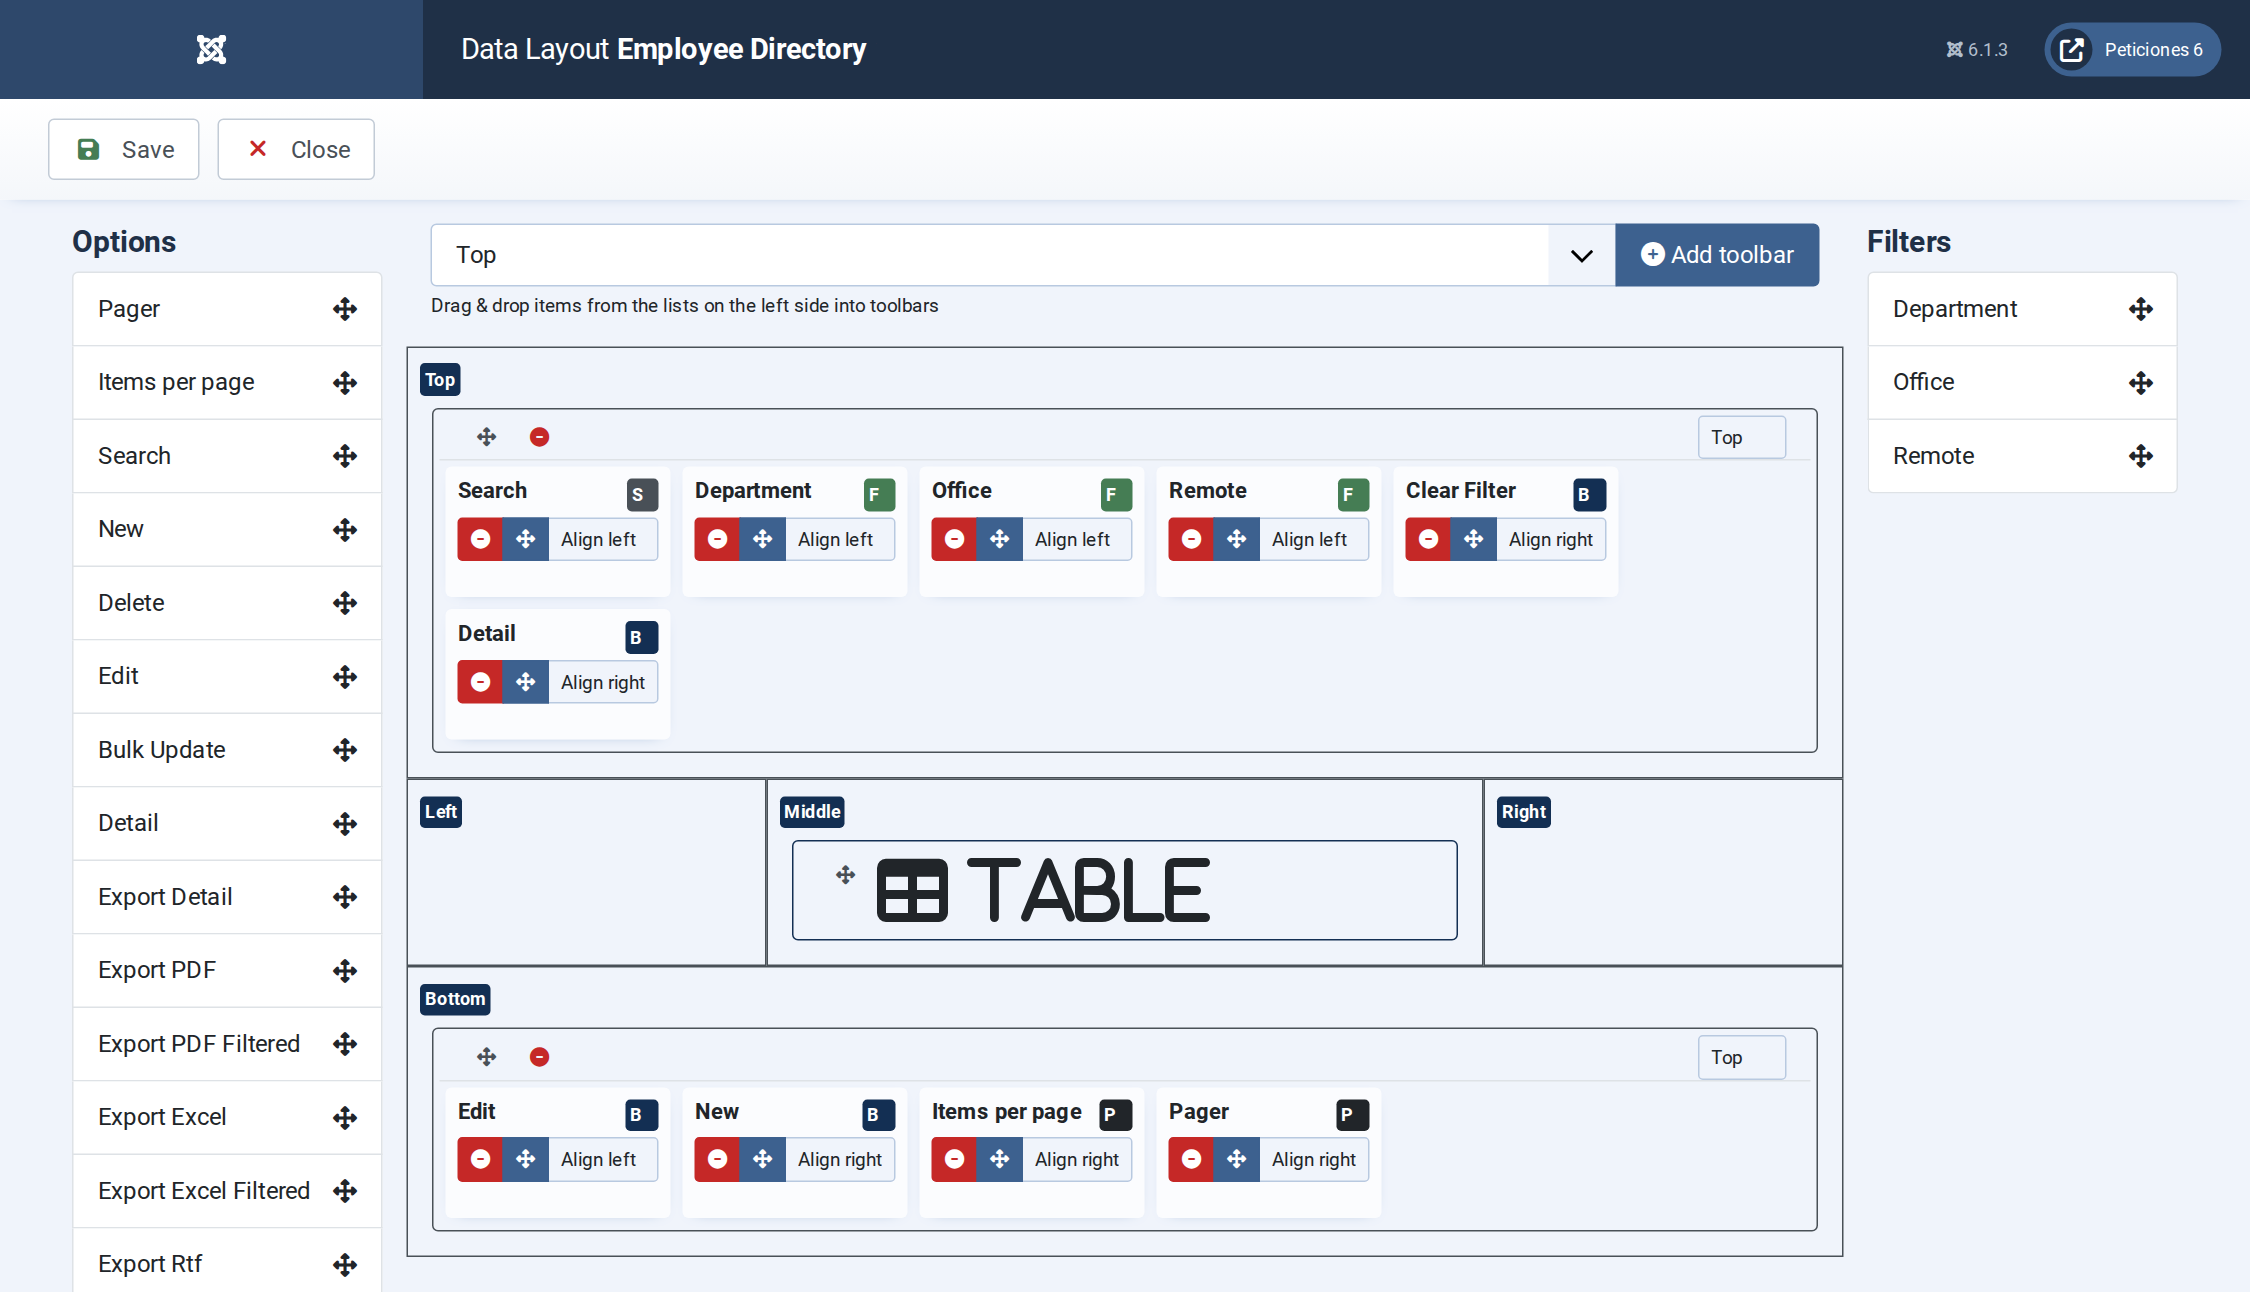Open the toolbar position dropdown arrow
This screenshot has height=1292, width=2250.
click(1581, 255)
